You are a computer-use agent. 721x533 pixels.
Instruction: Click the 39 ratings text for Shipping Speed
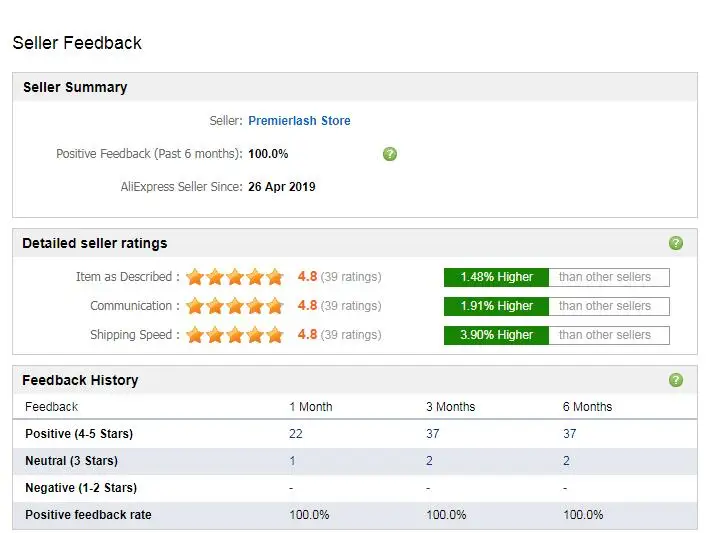[351, 334]
